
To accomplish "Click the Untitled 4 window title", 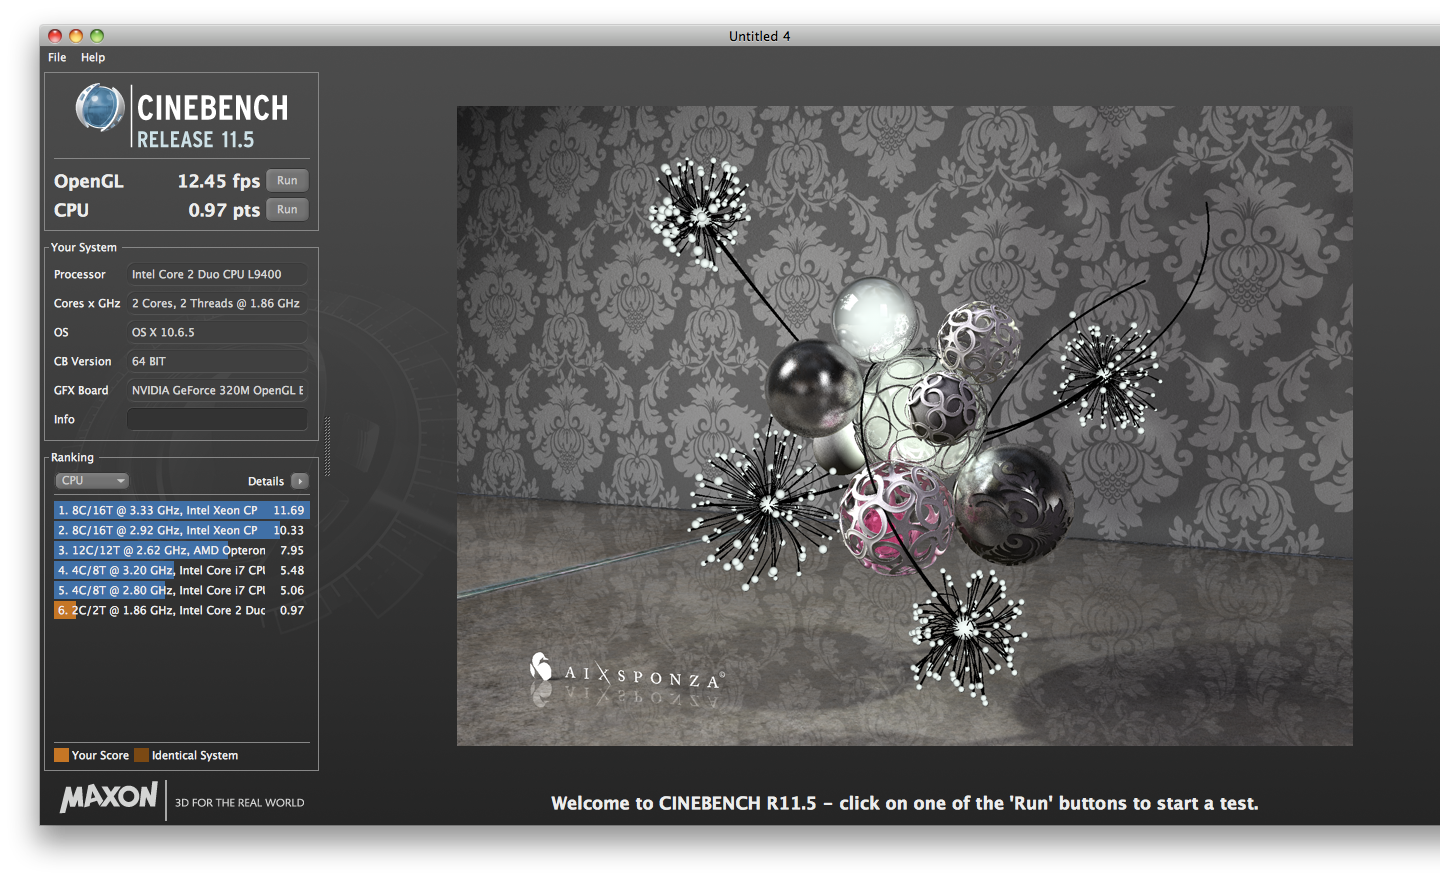I will click(759, 36).
